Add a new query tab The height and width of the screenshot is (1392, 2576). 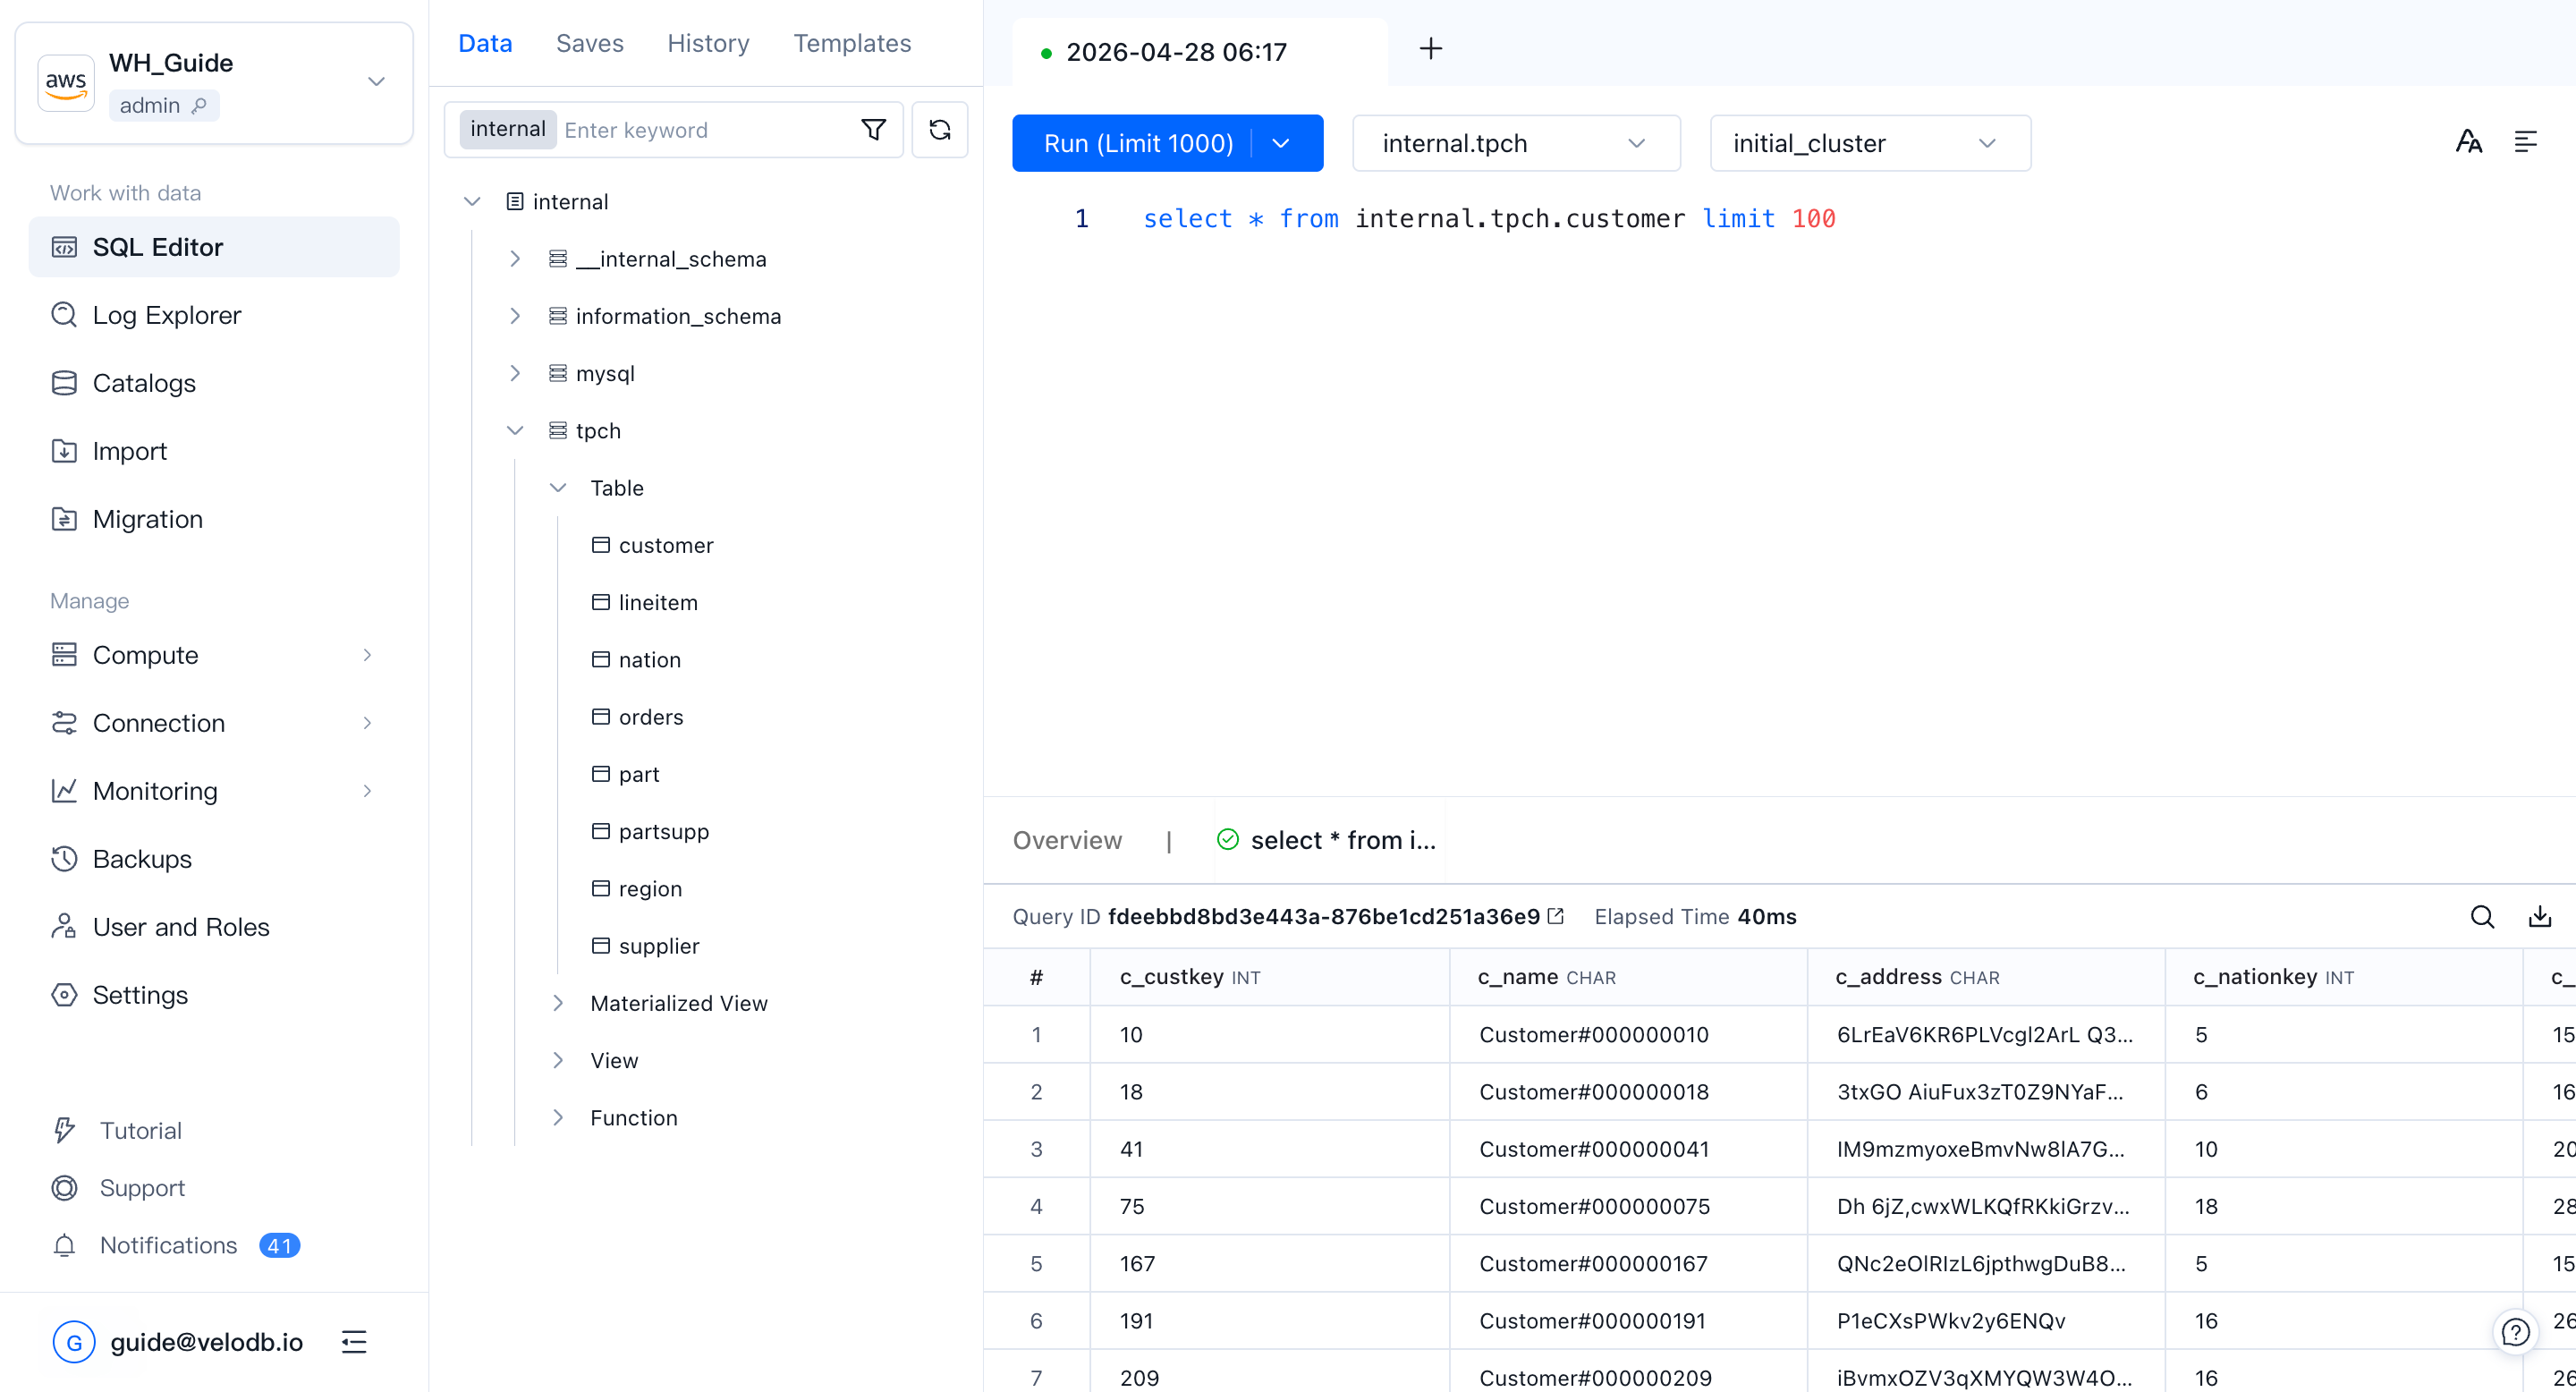coord(1430,49)
